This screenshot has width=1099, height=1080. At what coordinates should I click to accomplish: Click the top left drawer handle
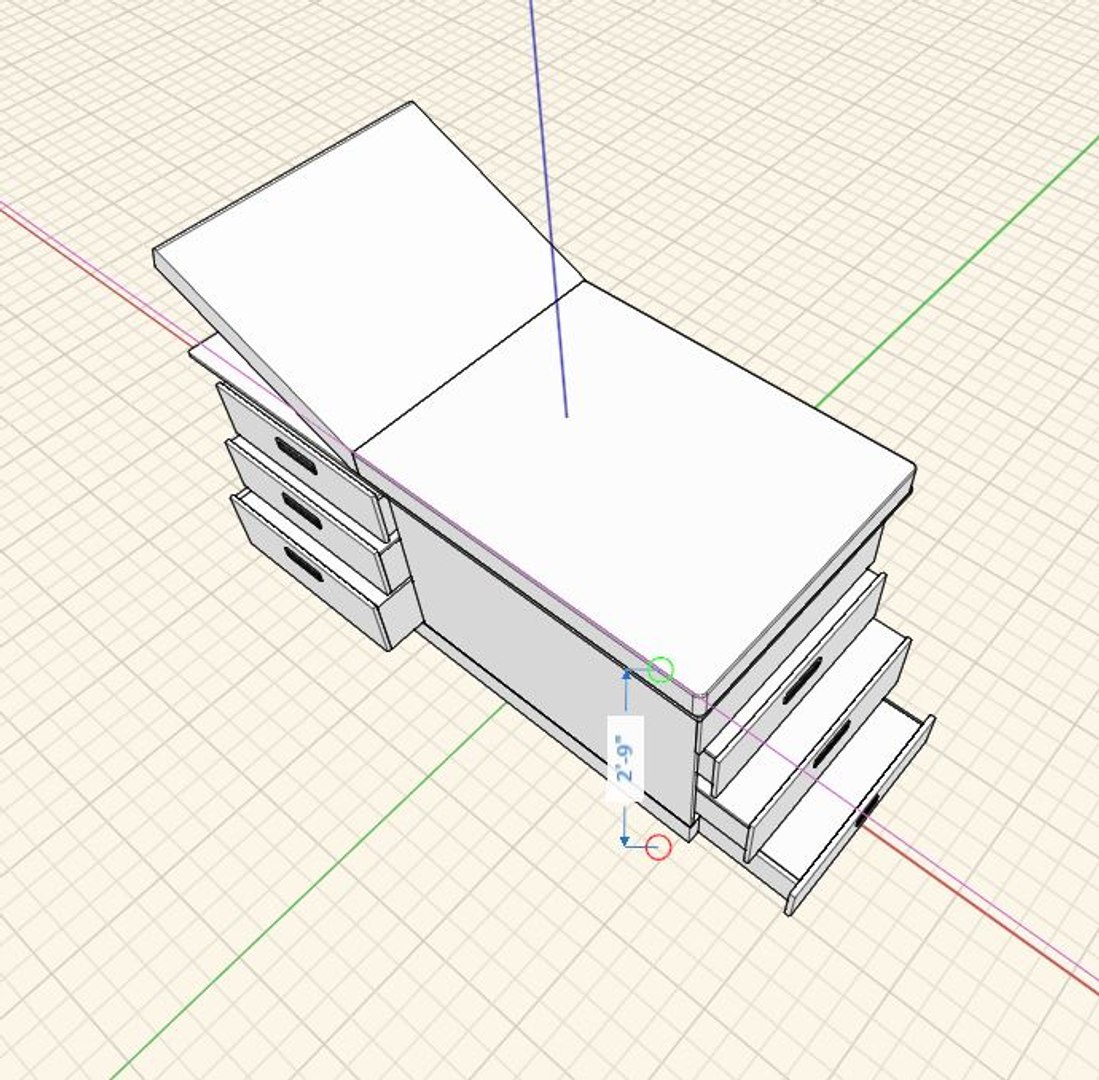[x=296, y=456]
